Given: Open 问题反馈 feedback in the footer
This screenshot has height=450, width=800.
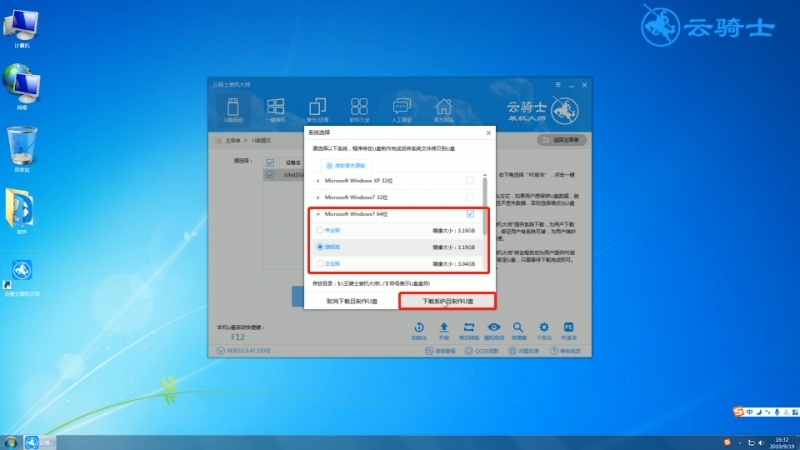Looking at the screenshot, I should (x=524, y=351).
